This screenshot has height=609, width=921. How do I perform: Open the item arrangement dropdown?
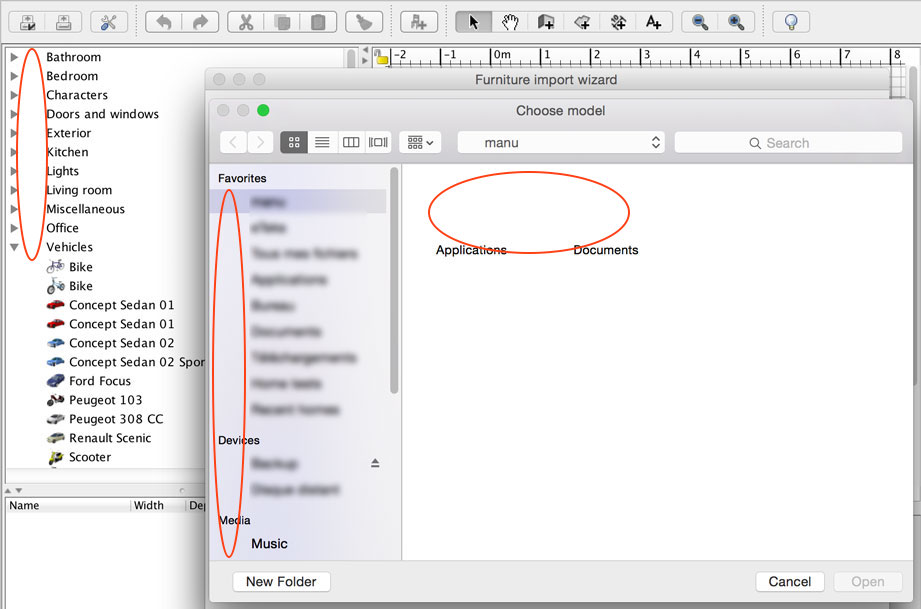pos(421,142)
